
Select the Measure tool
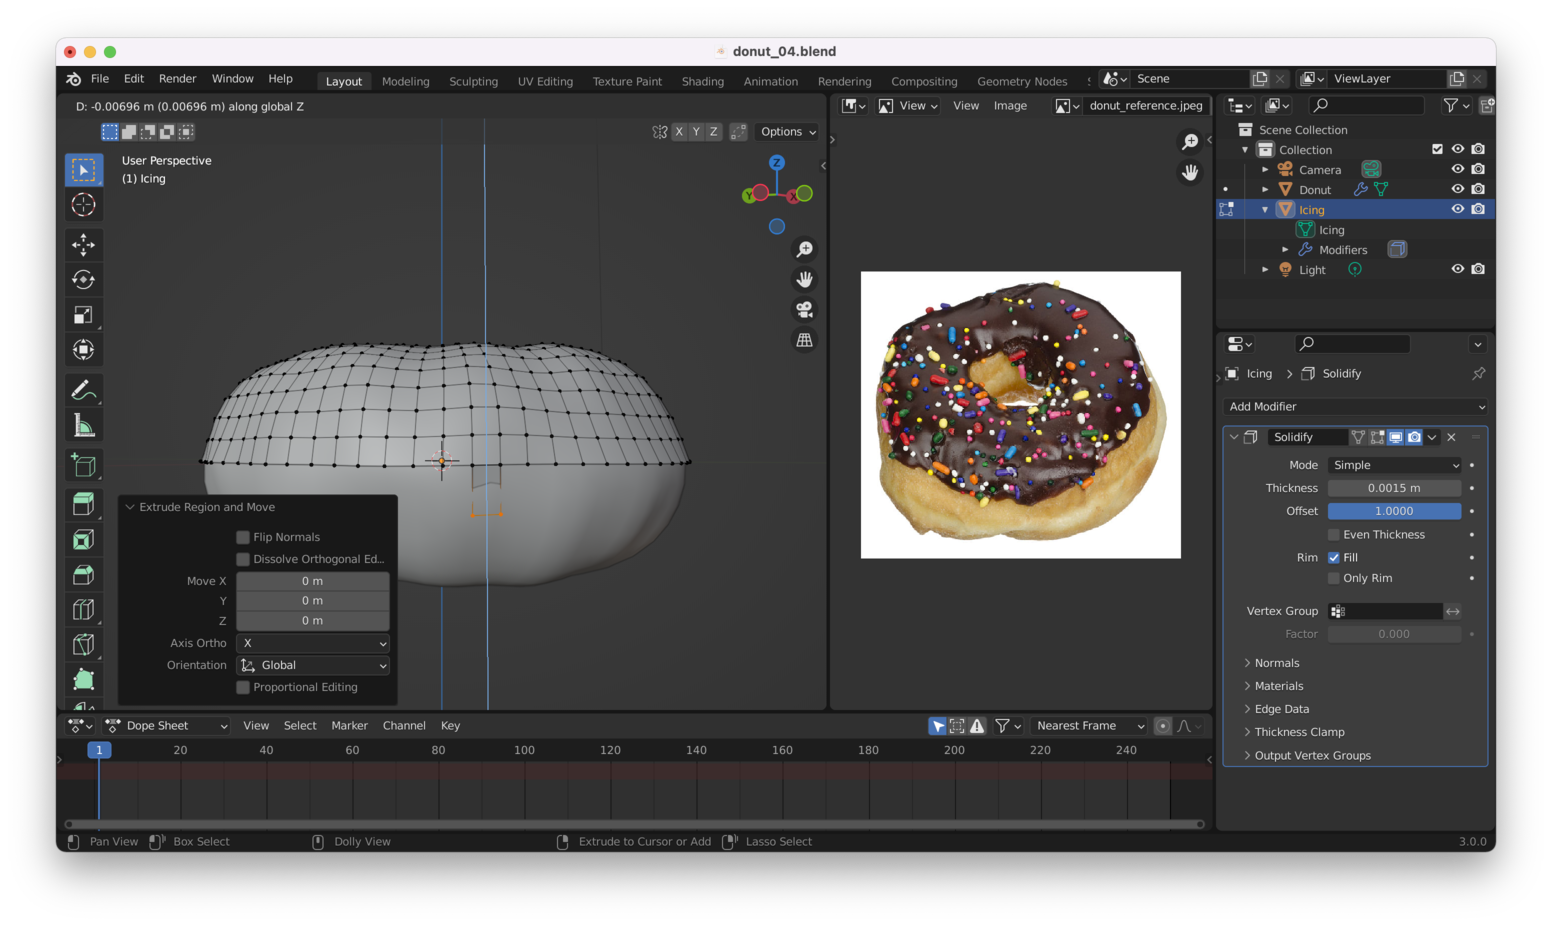84,427
